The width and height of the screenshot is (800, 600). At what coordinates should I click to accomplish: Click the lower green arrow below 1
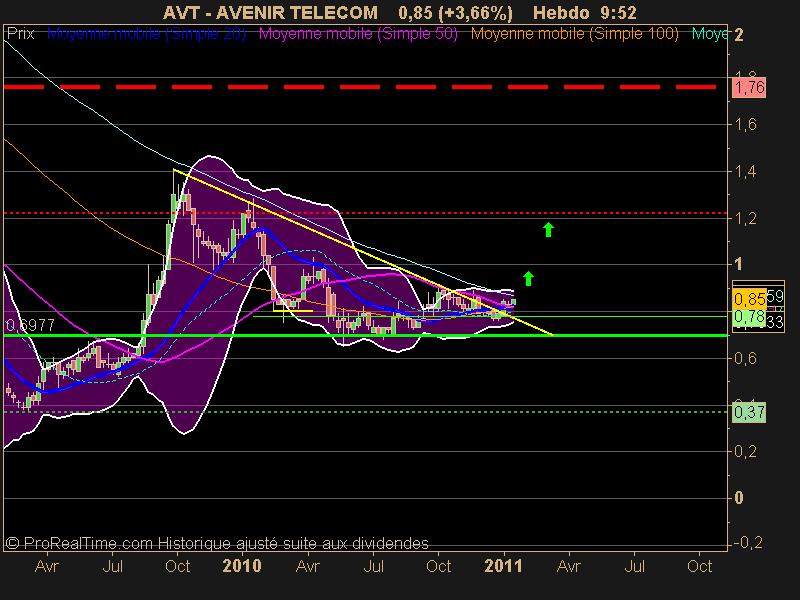[528, 278]
